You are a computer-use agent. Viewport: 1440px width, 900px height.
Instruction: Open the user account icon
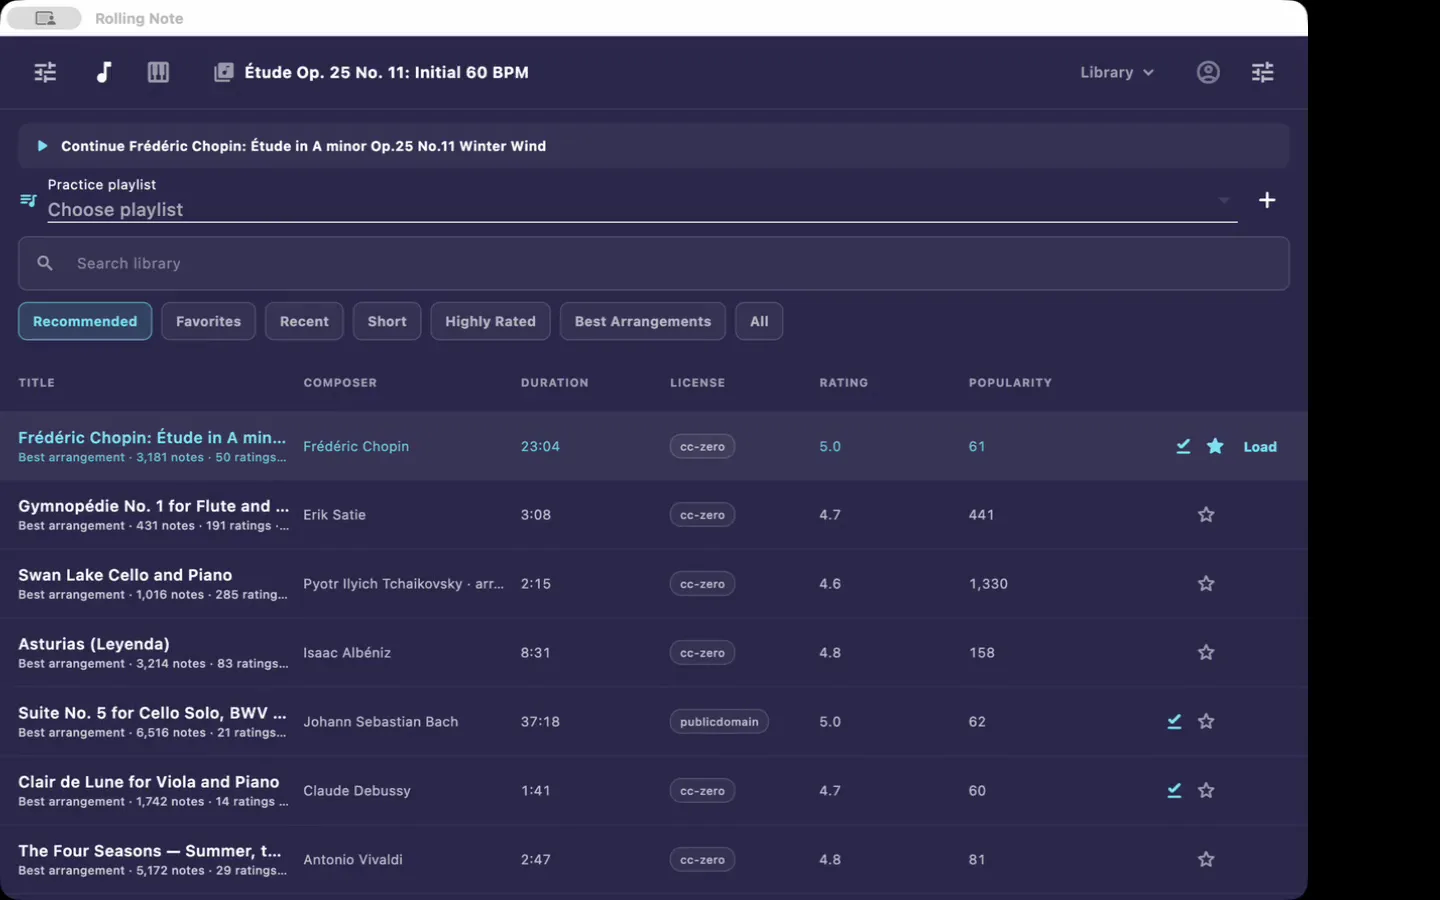(1208, 72)
